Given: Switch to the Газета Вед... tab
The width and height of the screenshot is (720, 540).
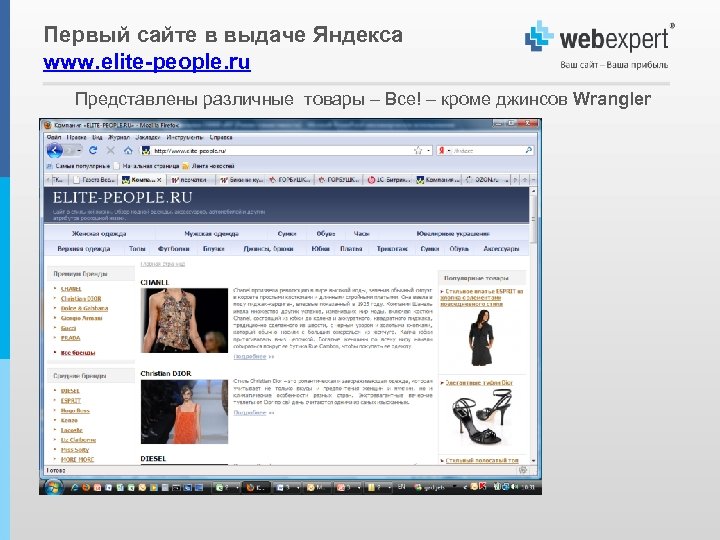Looking at the screenshot, I should tap(94, 180).
